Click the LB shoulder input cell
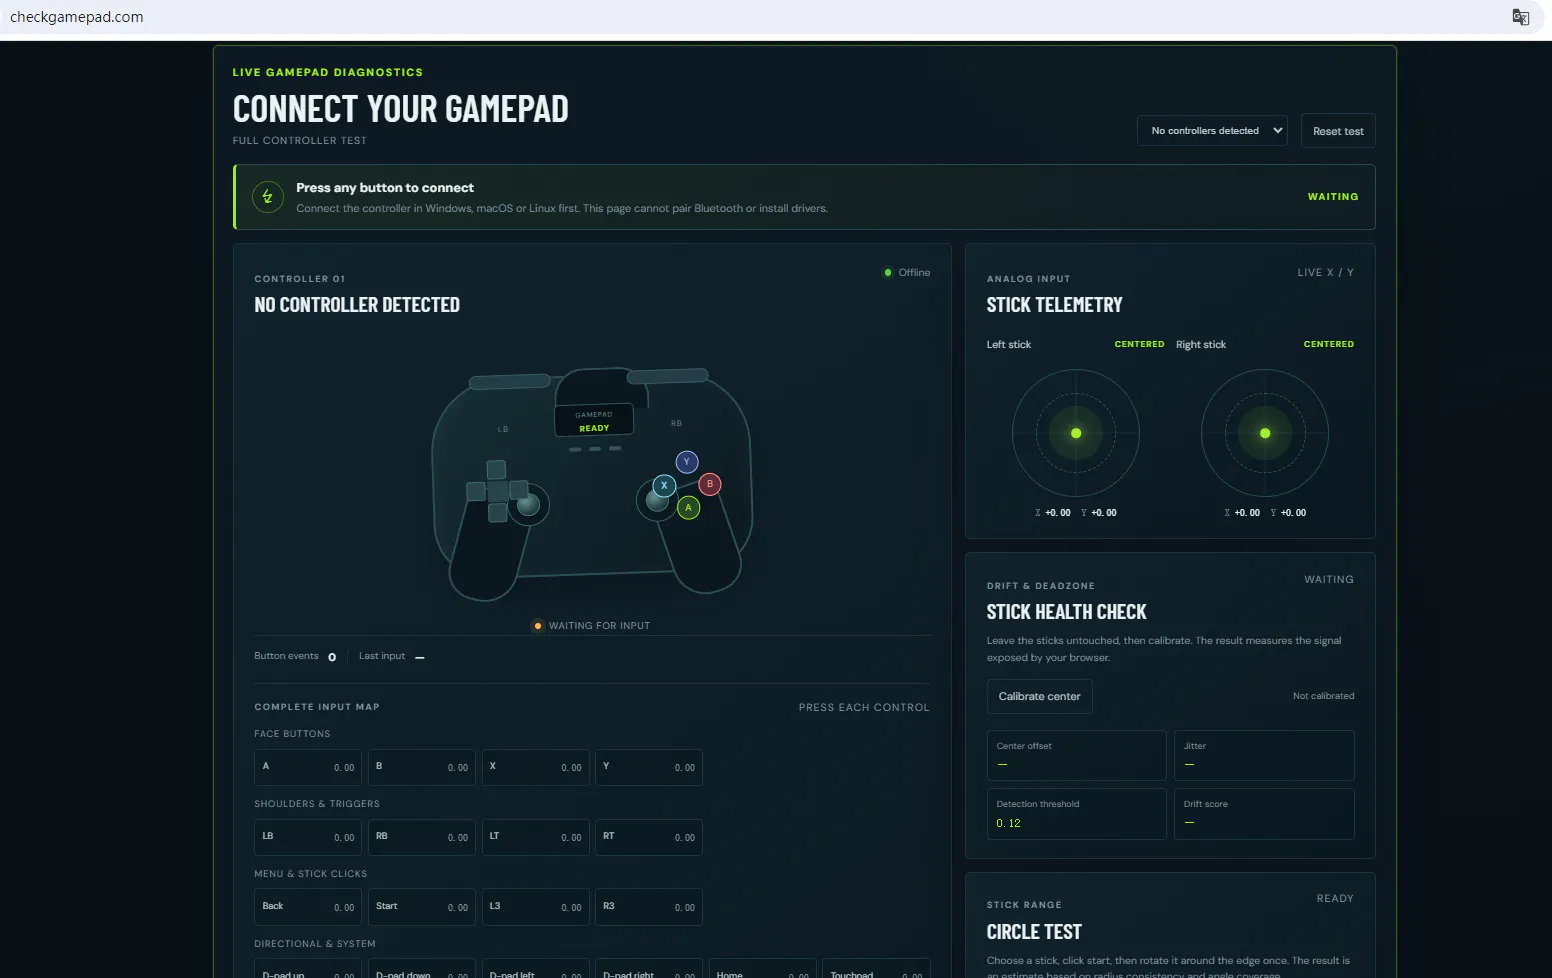Viewport: 1552px width, 978px height. [308, 837]
